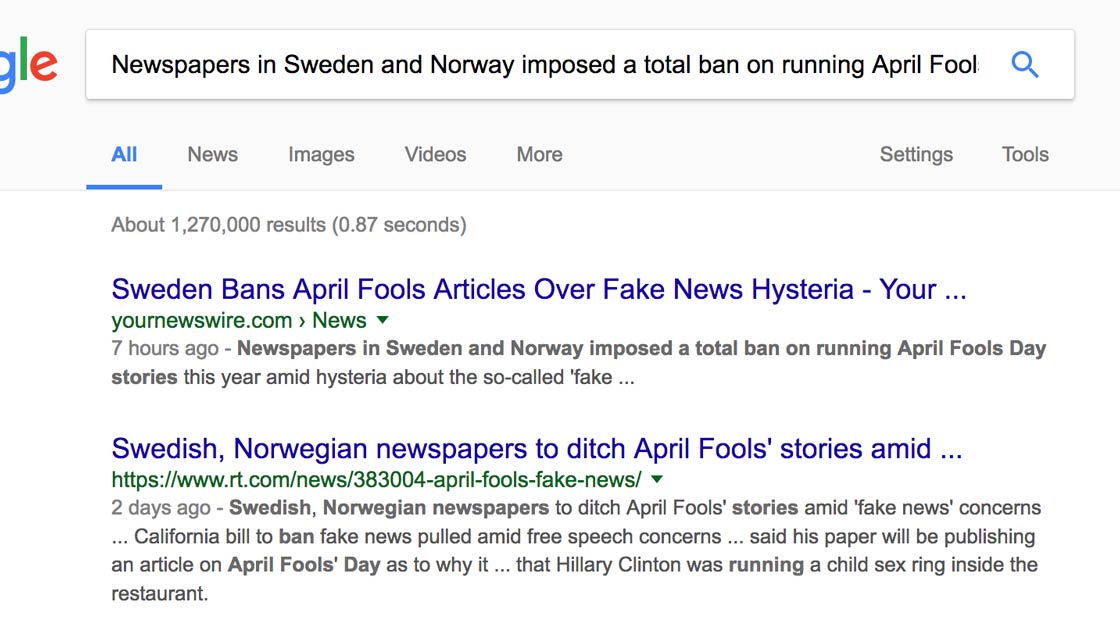Screen dimensions: 1120x636
Task: Switch to the Images tab
Action: tap(321, 154)
